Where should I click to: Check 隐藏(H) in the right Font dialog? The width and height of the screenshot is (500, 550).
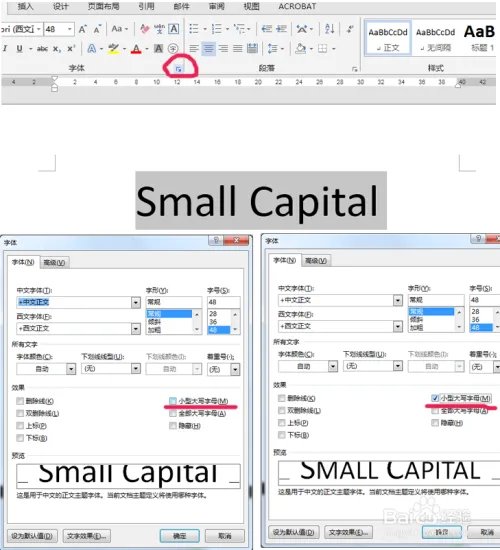(435, 423)
